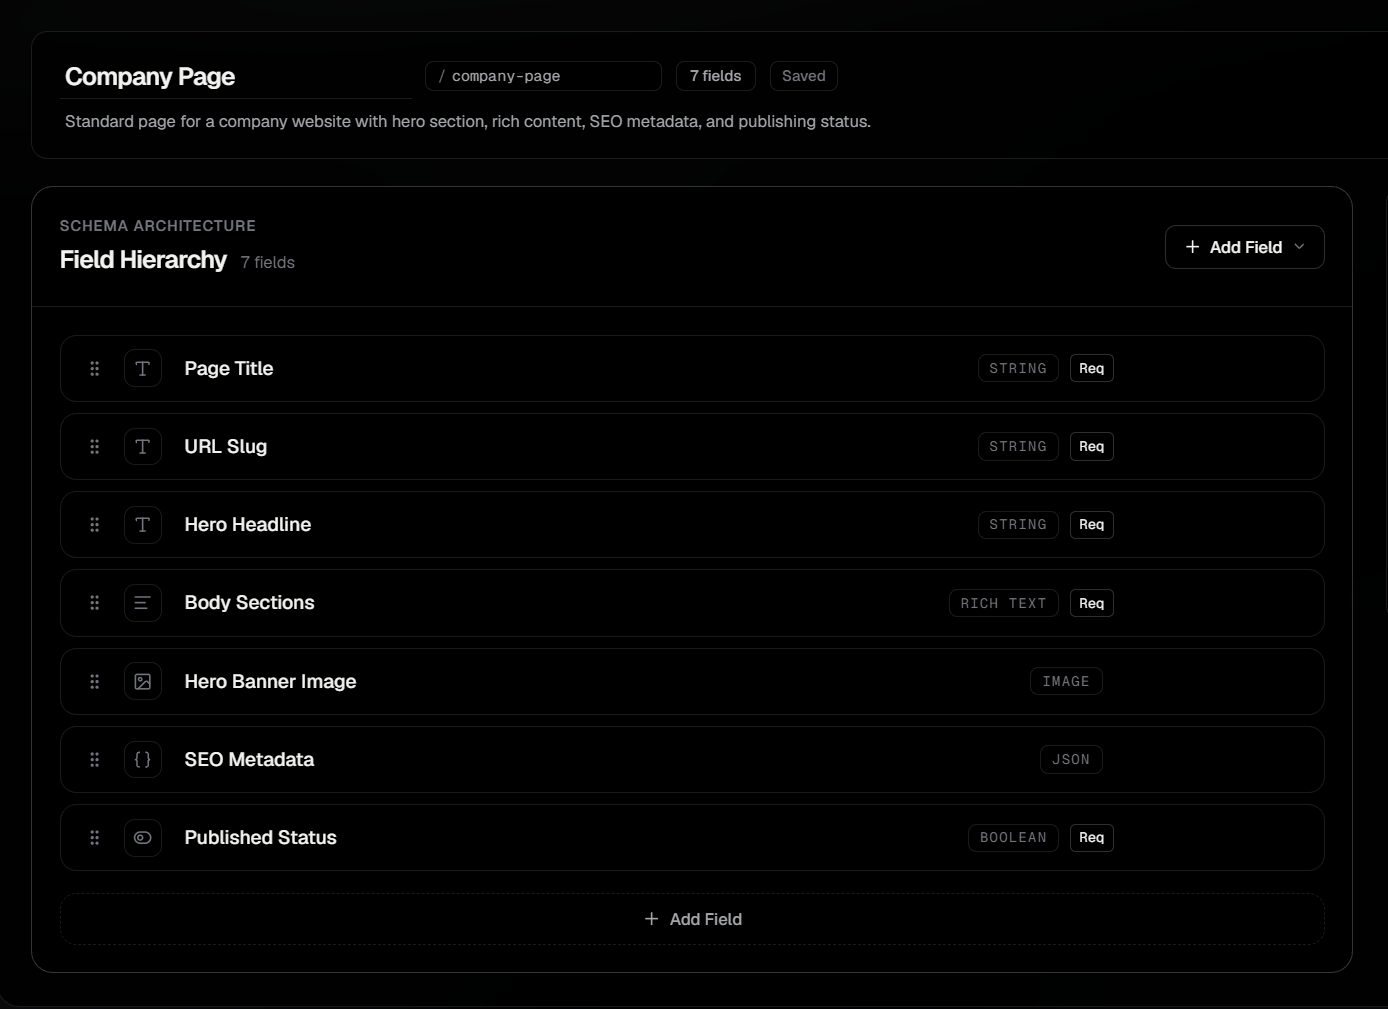Screen dimensions: 1388x1009
Task: Click the STRING type badge on Hero Headline
Action: pyautogui.click(x=1018, y=525)
